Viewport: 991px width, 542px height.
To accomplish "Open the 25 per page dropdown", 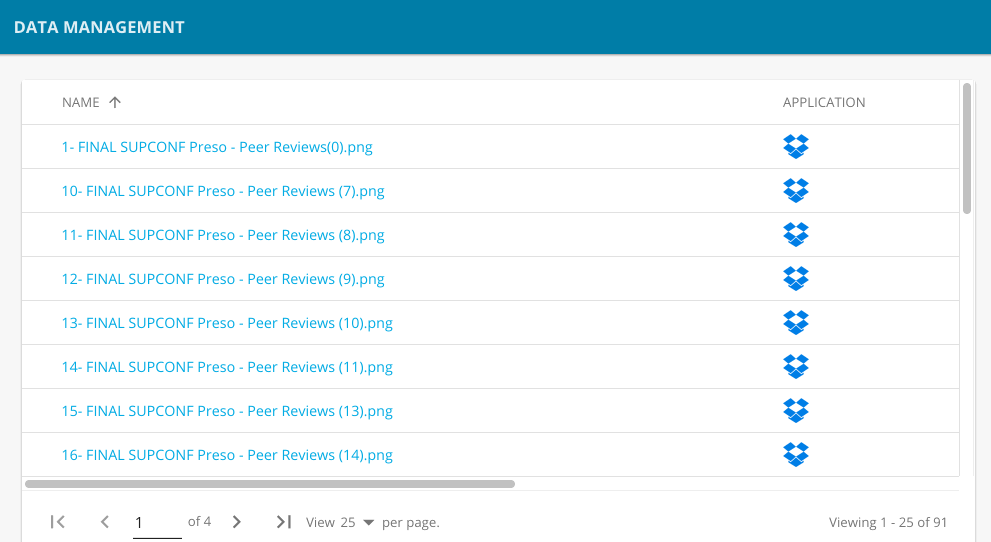I will click(x=357, y=522).
